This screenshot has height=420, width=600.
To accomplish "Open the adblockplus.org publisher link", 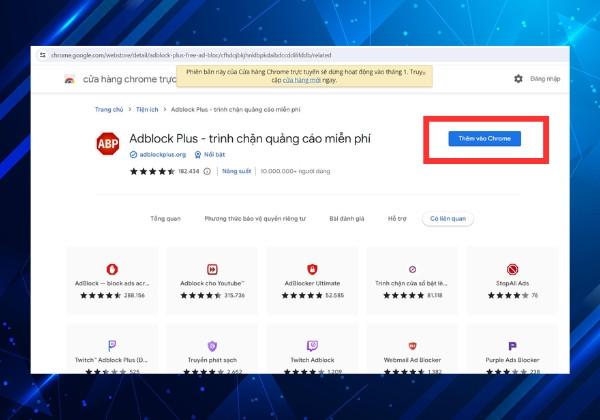I will pyautogui.click(x=163, y=155).
